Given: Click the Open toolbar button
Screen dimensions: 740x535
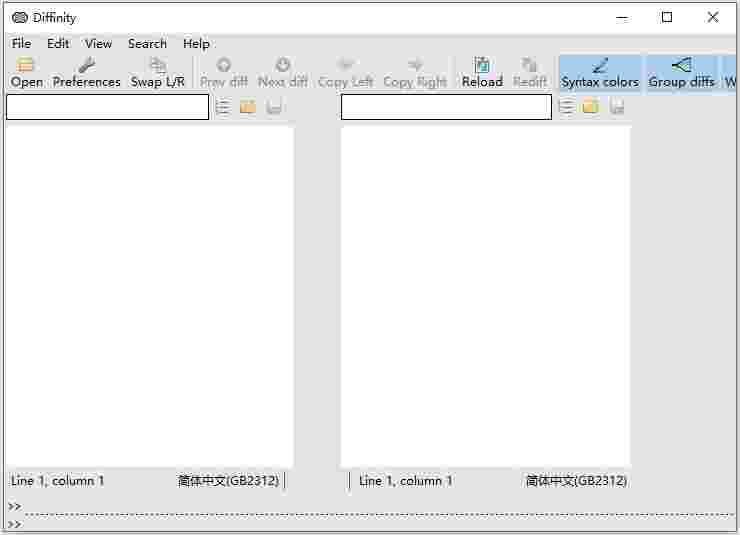Looking at the screenshot, I should tap(27, 72).
